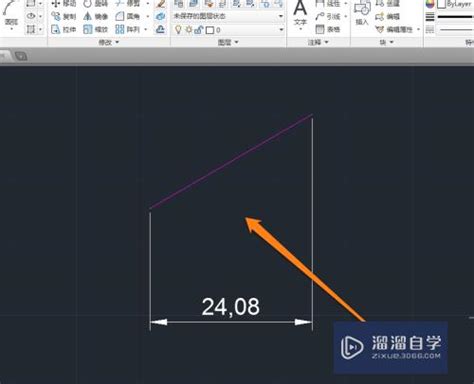Open the lineweight thick line dropdown
This screenshot has height=384, width=474.
456,17
